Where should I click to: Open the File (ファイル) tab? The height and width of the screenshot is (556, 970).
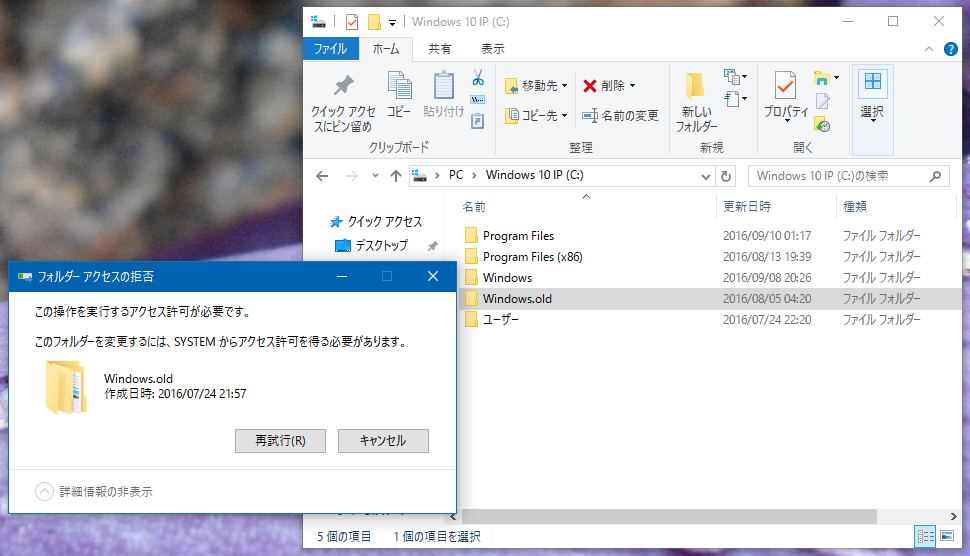330,49
